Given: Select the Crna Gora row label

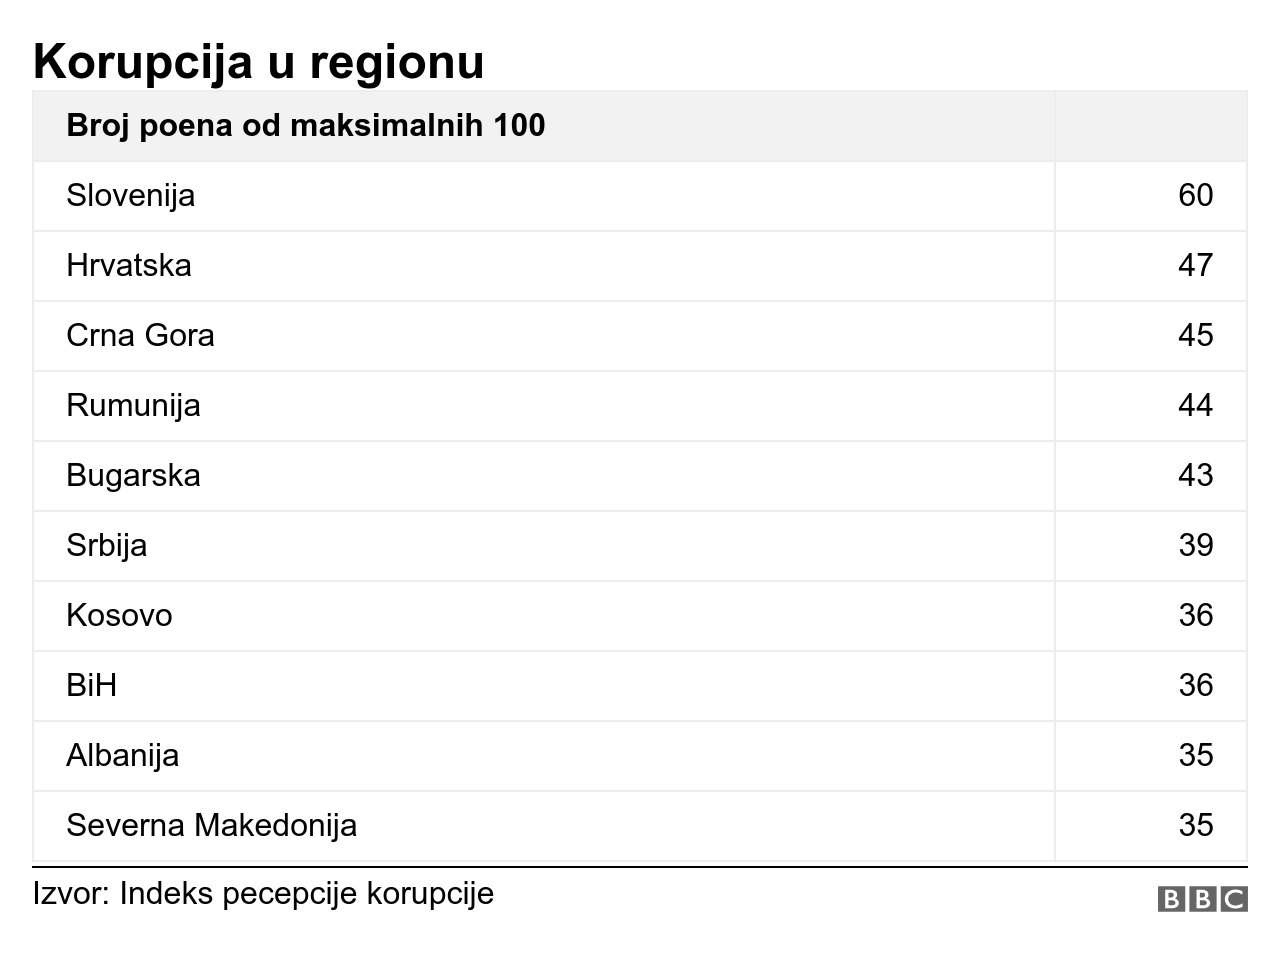Looking at the screenshot, I should (140, 335).
